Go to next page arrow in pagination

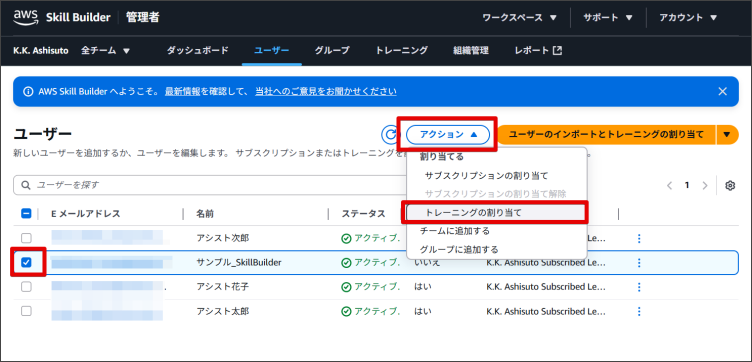(705, 186)
